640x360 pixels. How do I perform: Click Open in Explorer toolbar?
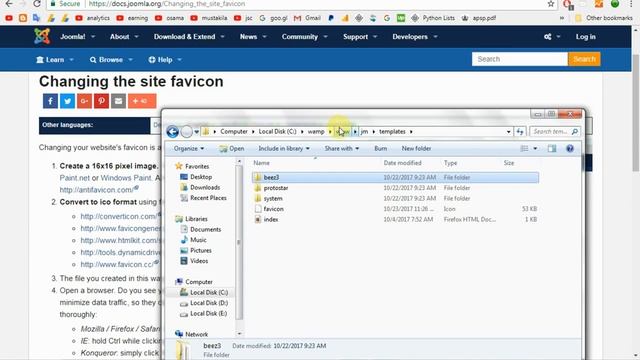pyautogui.click(x=232, y=149)
